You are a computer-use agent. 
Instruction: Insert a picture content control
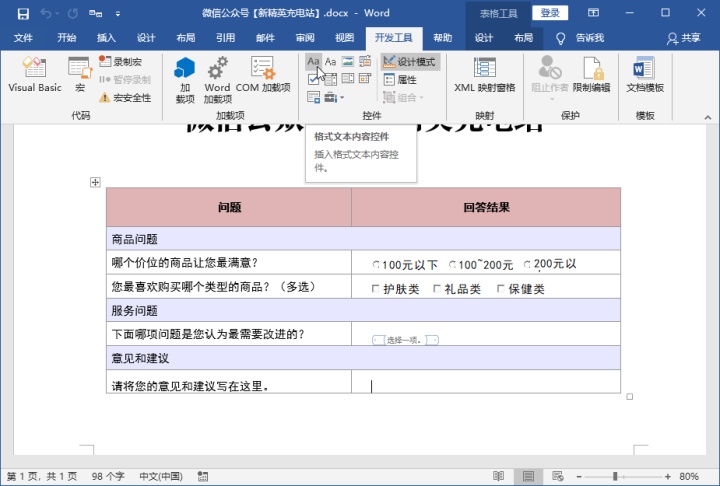348,62
